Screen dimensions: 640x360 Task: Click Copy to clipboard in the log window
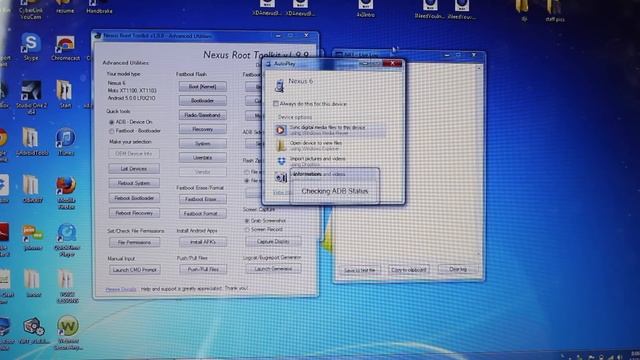pyautogui.click(x=408, y=270)
